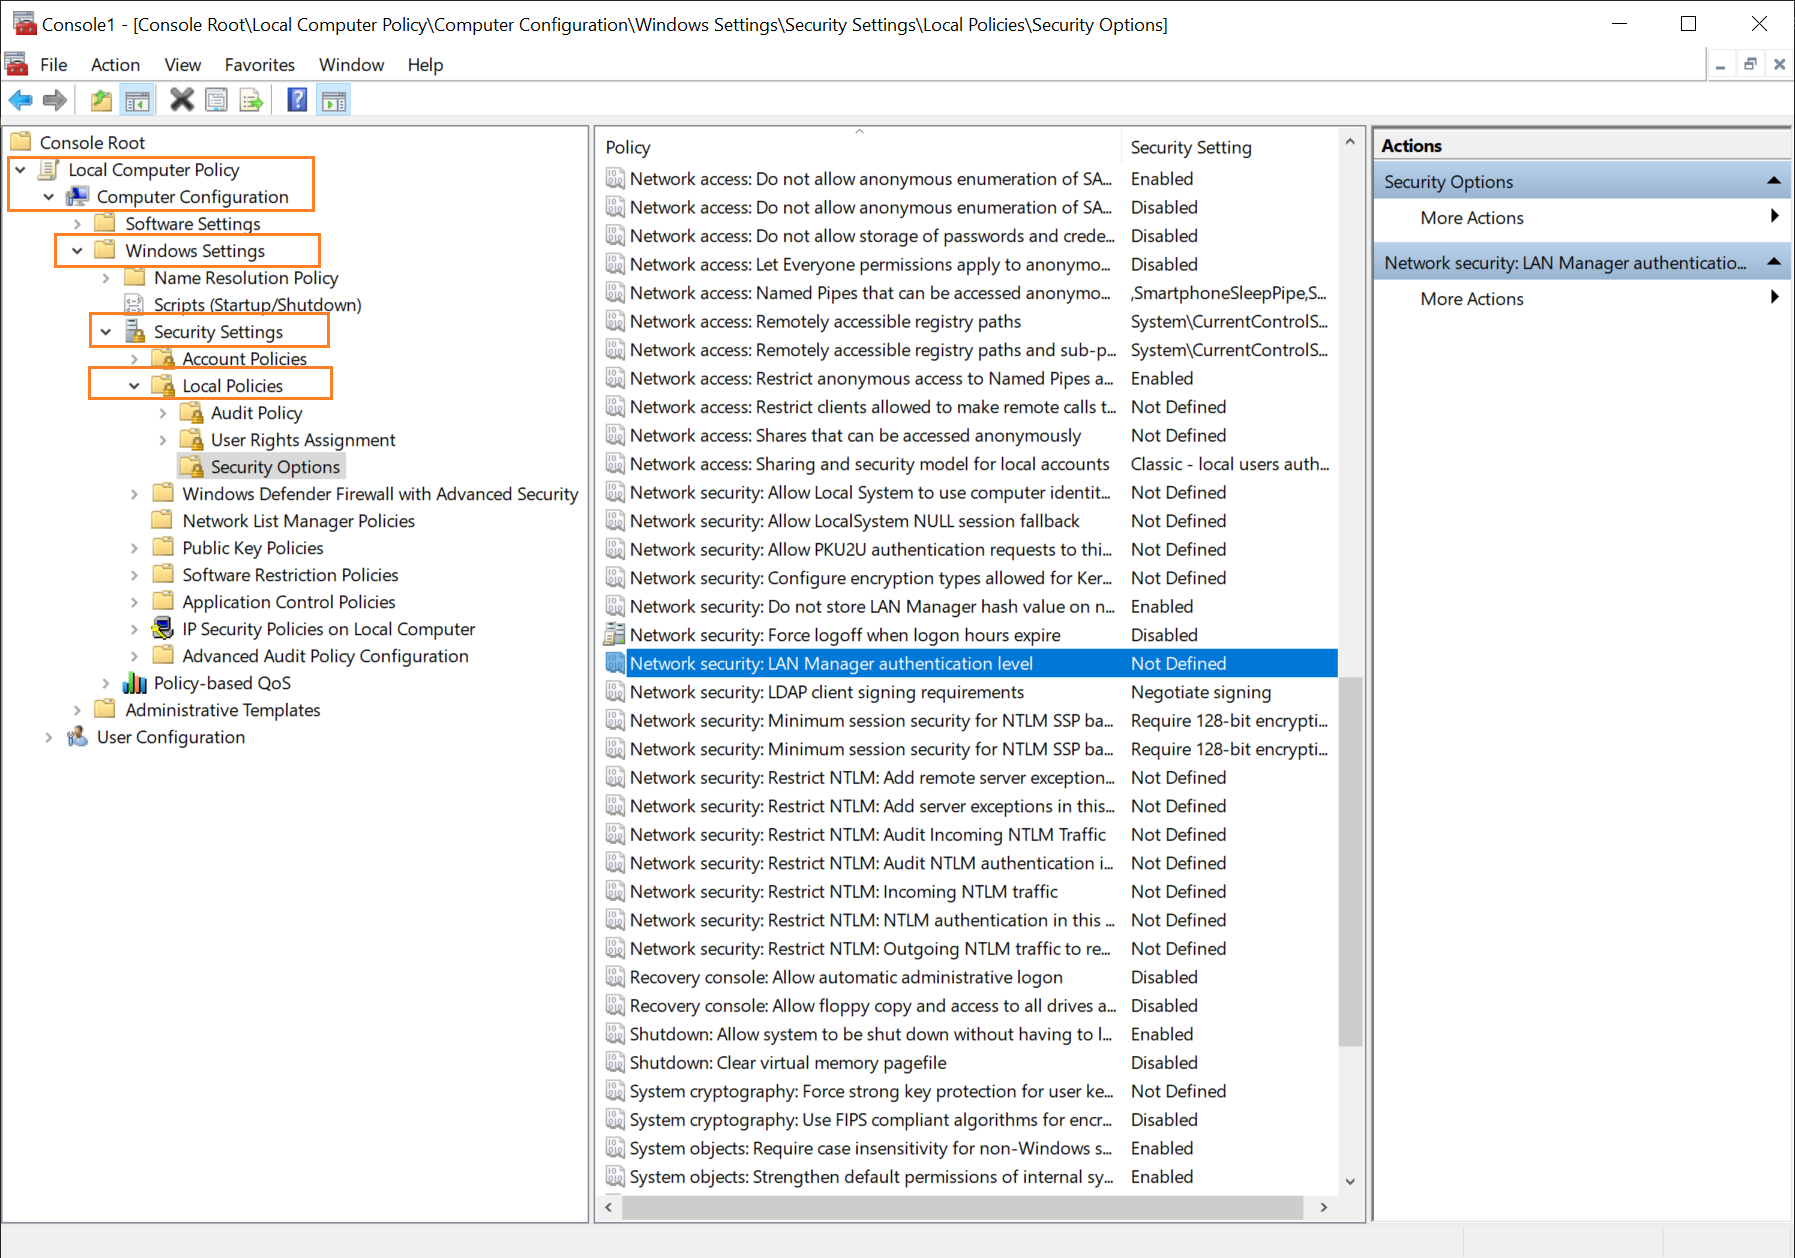Image resolution: width=1795 pixels, height=1258 pixels.
Task: Expand the User Configuration node
Action: point(48,737)
